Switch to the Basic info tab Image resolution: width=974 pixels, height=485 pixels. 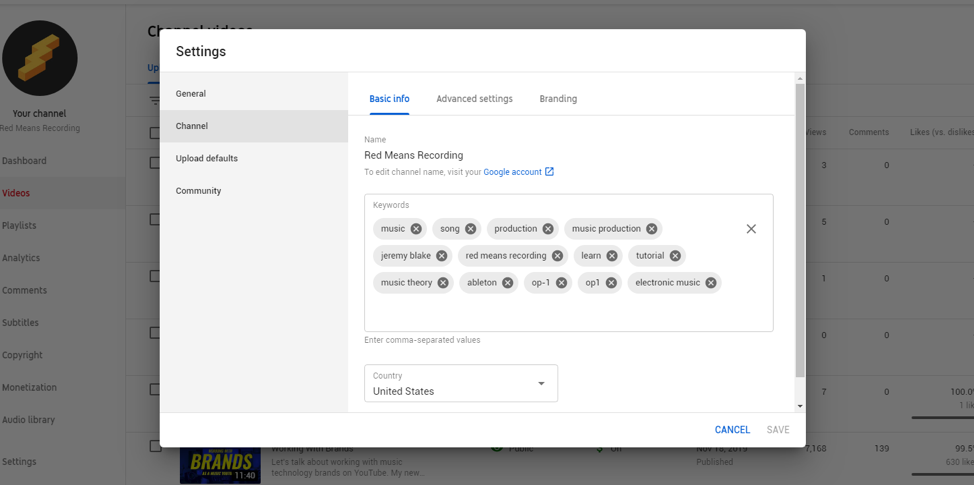point(389,99)
